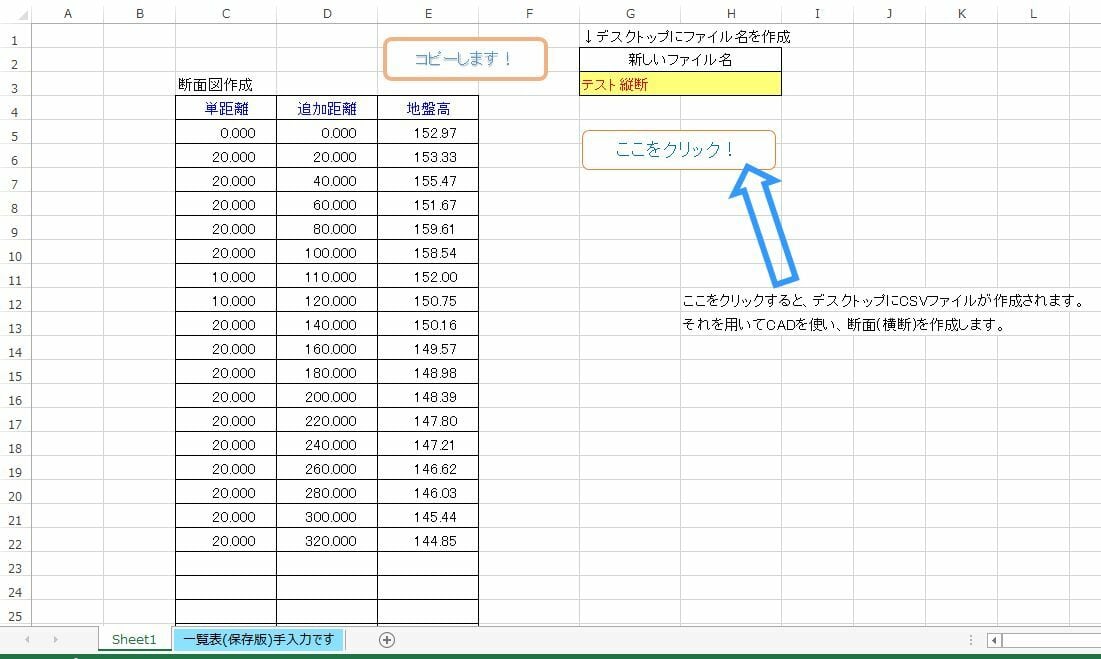Screen dimensions: 1101x659
Task: Select the 150.75 ground height cell
Action: [428, 300]
